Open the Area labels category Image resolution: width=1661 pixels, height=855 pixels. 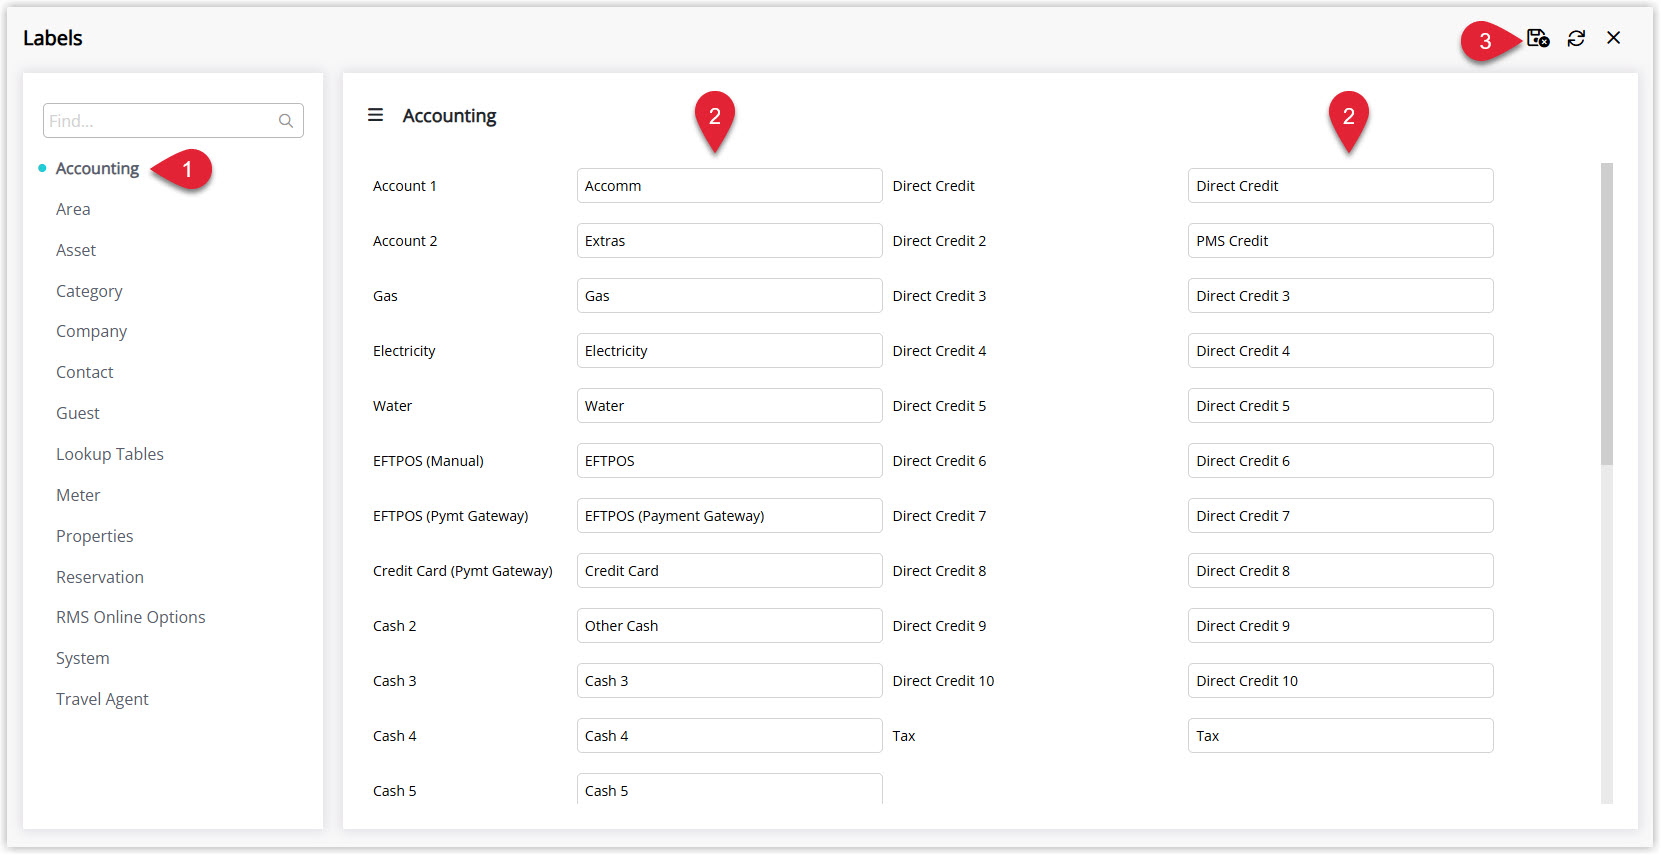[x=73, y=209]
